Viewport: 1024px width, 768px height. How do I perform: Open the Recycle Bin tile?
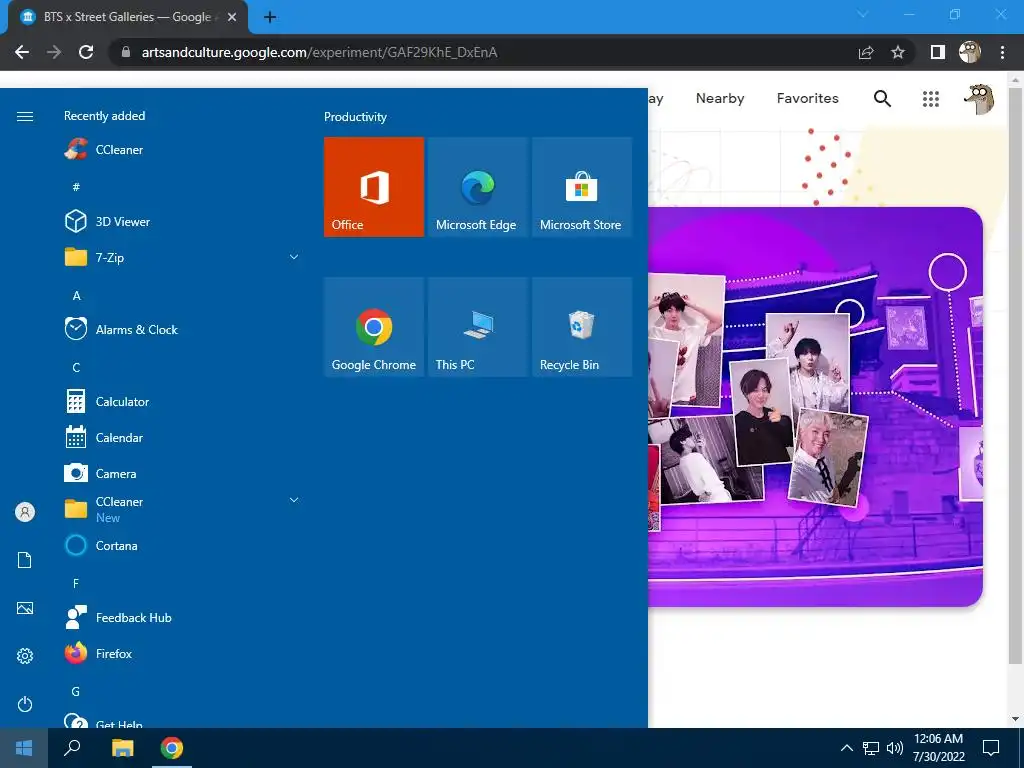(x=581, y=327)
